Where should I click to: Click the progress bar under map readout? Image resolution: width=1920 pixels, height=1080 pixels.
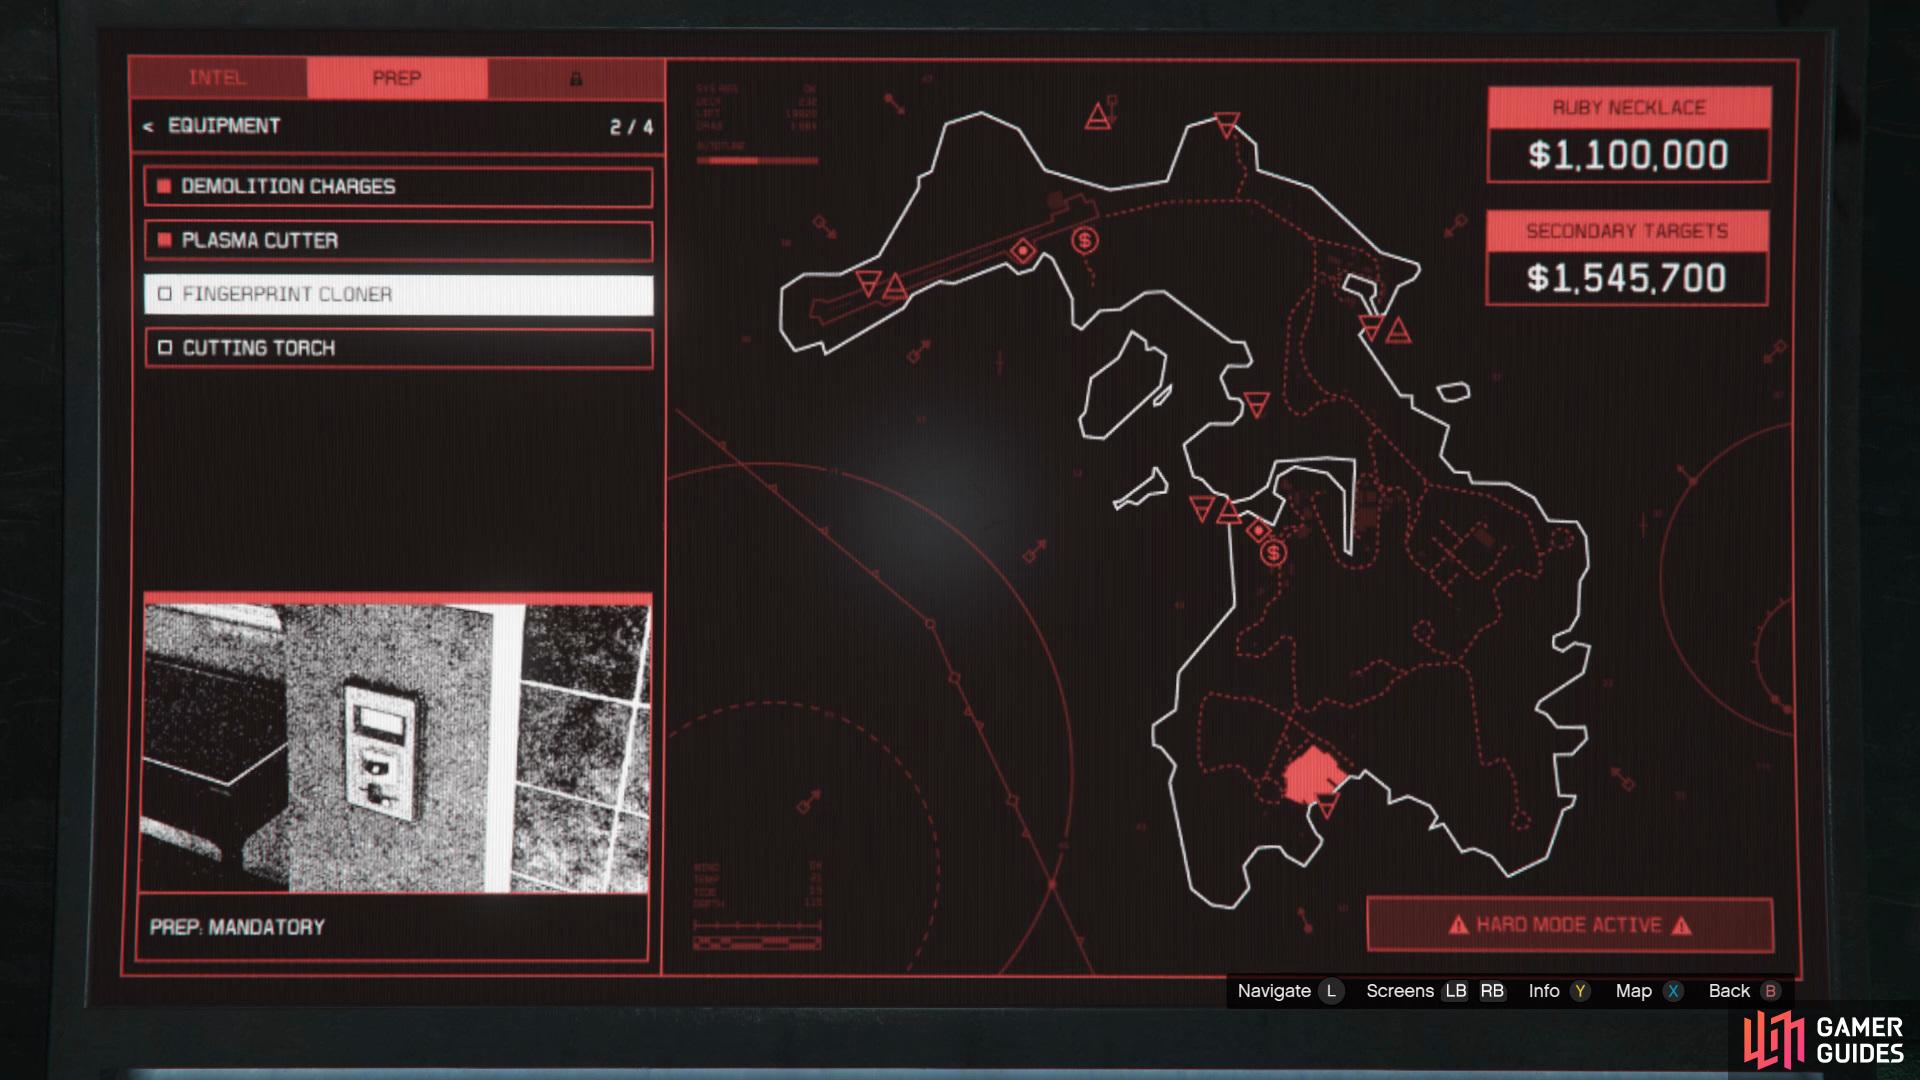pos(757,160)
